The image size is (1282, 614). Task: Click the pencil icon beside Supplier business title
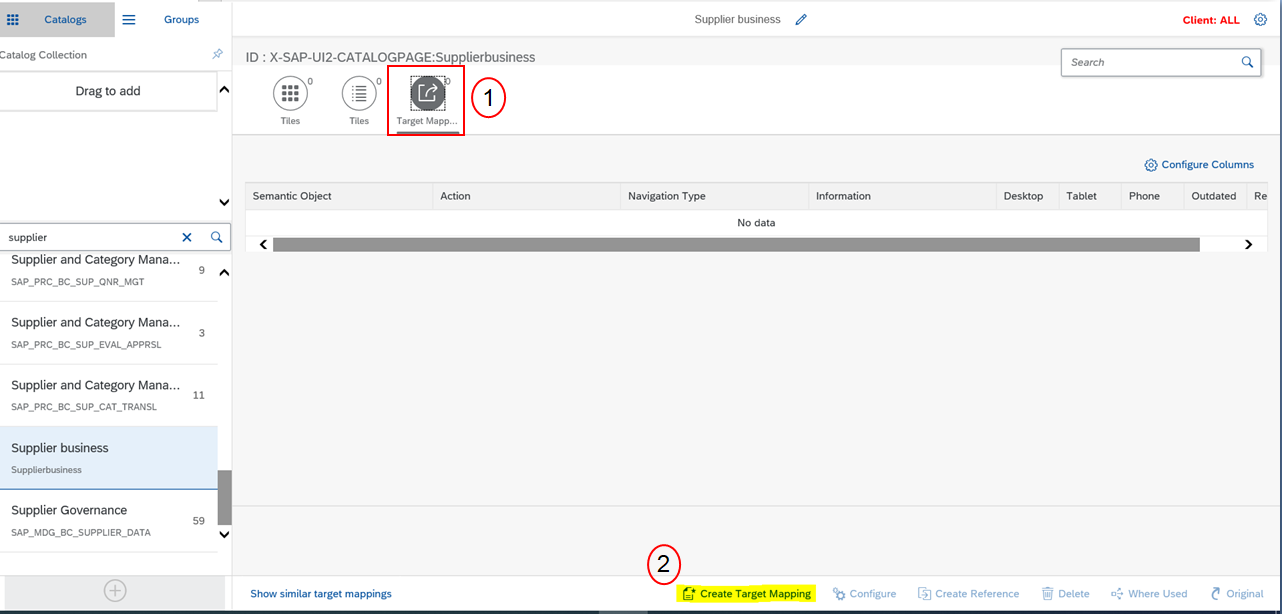coord(801,20)
